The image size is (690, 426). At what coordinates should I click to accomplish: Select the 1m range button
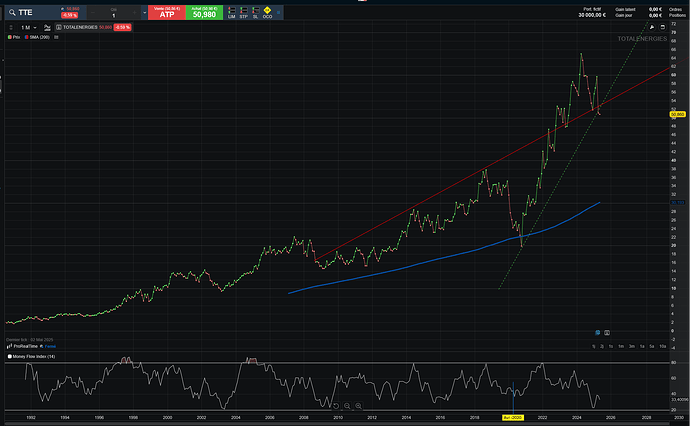tap(621, 346)
